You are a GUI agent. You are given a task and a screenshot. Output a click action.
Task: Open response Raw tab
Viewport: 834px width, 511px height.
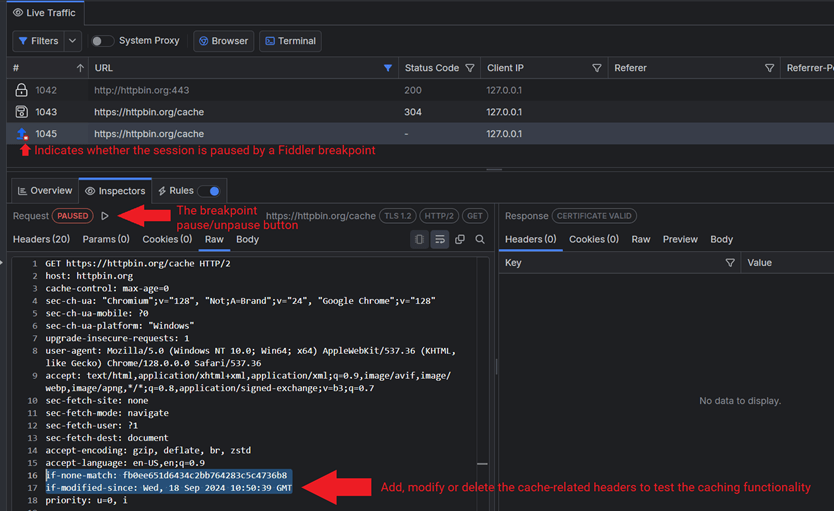(x=640, y=239)
